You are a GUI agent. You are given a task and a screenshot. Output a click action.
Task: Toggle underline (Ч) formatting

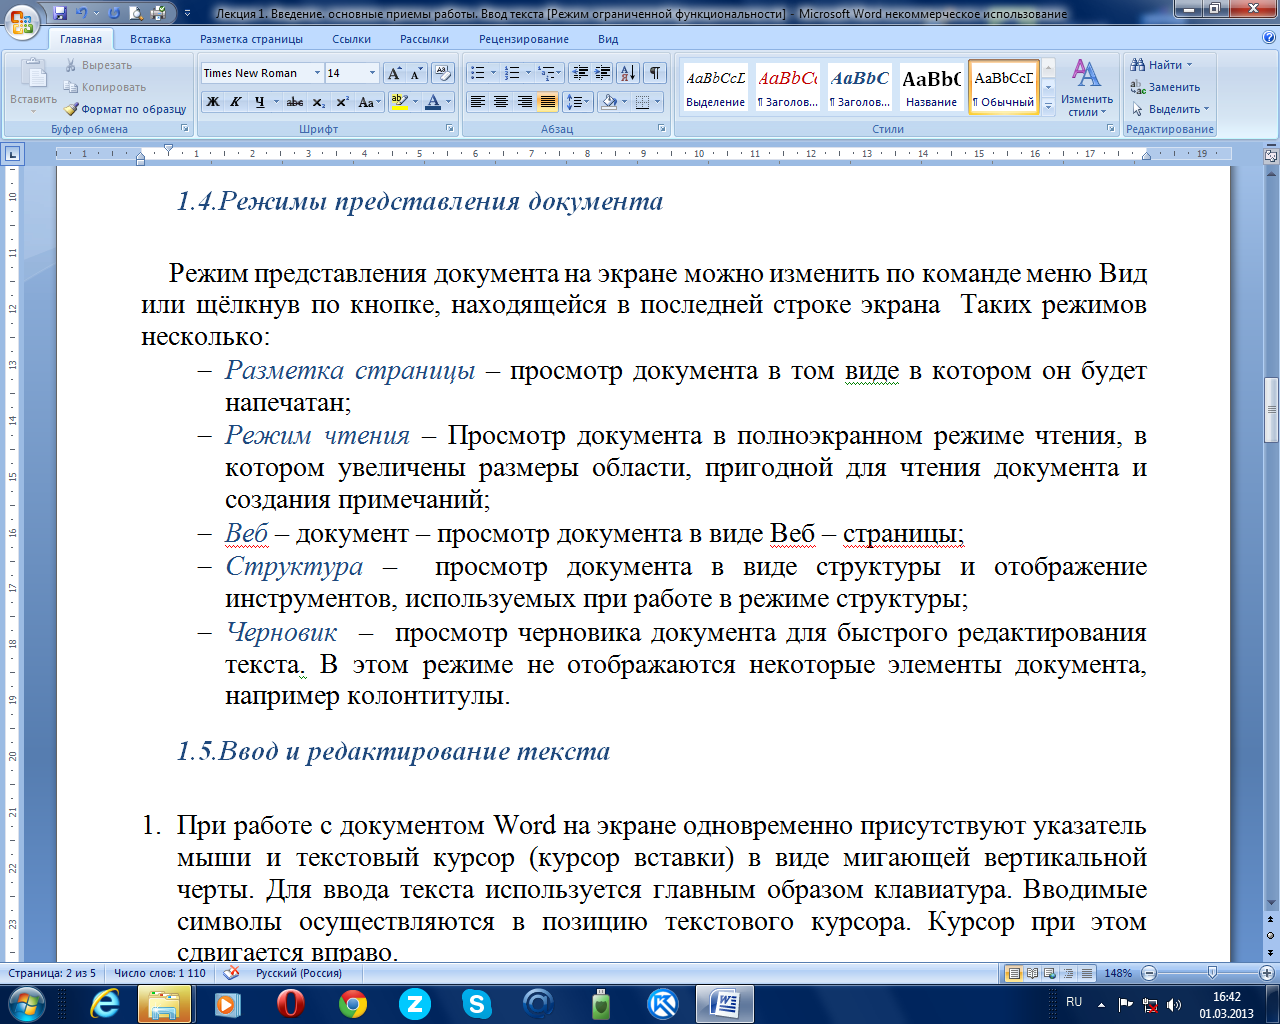tap(259, 102)
